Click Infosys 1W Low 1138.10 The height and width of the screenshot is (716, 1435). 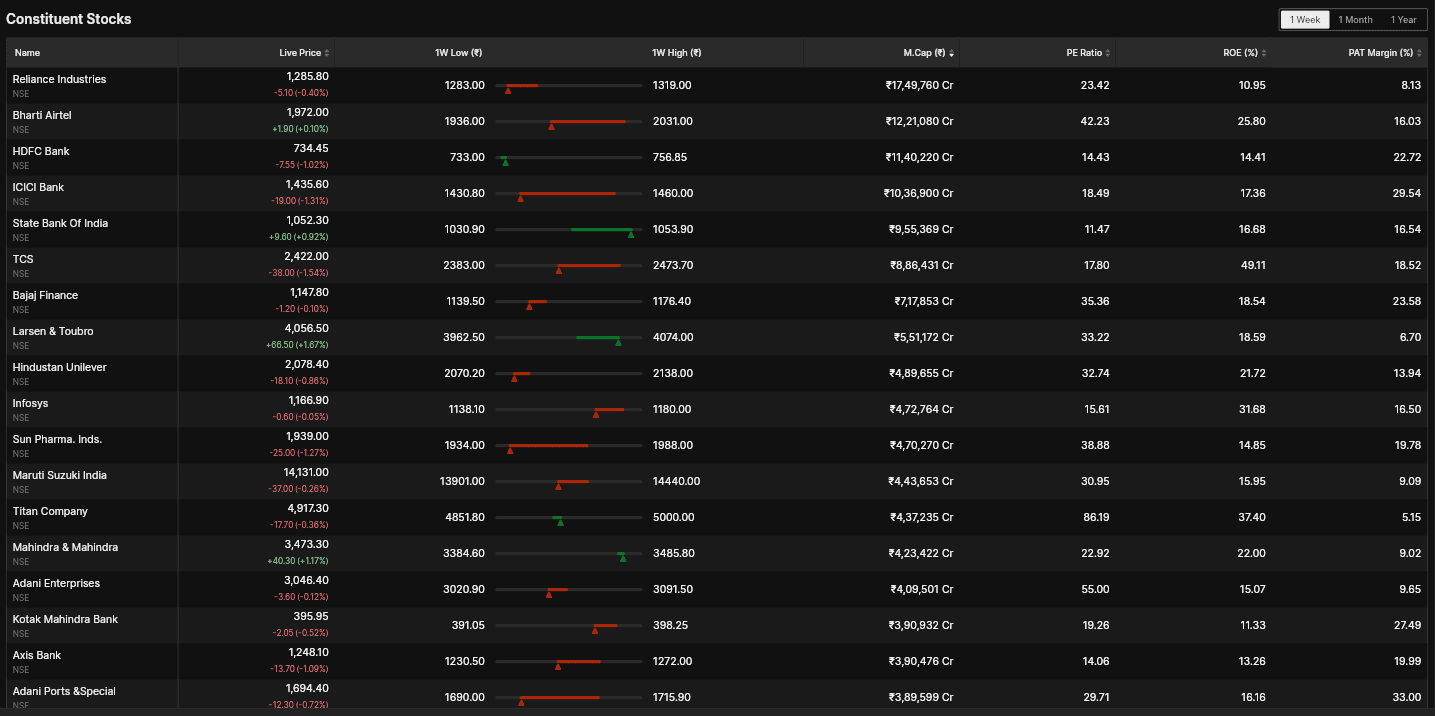tap(467, 409)
